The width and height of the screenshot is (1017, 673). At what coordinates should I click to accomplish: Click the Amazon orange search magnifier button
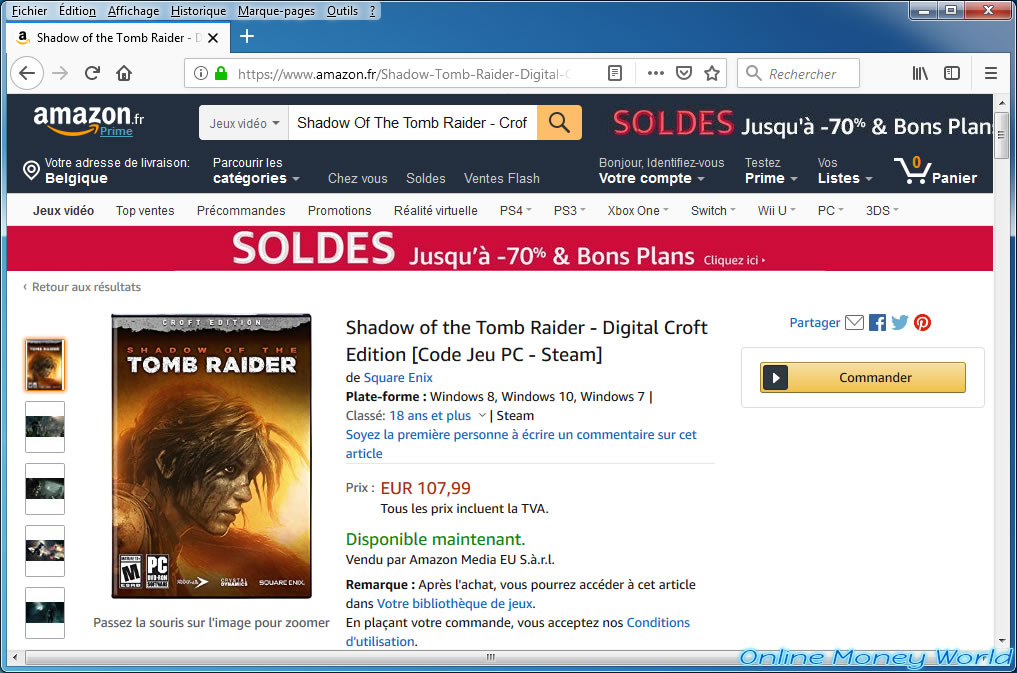[x=559, y=123]
